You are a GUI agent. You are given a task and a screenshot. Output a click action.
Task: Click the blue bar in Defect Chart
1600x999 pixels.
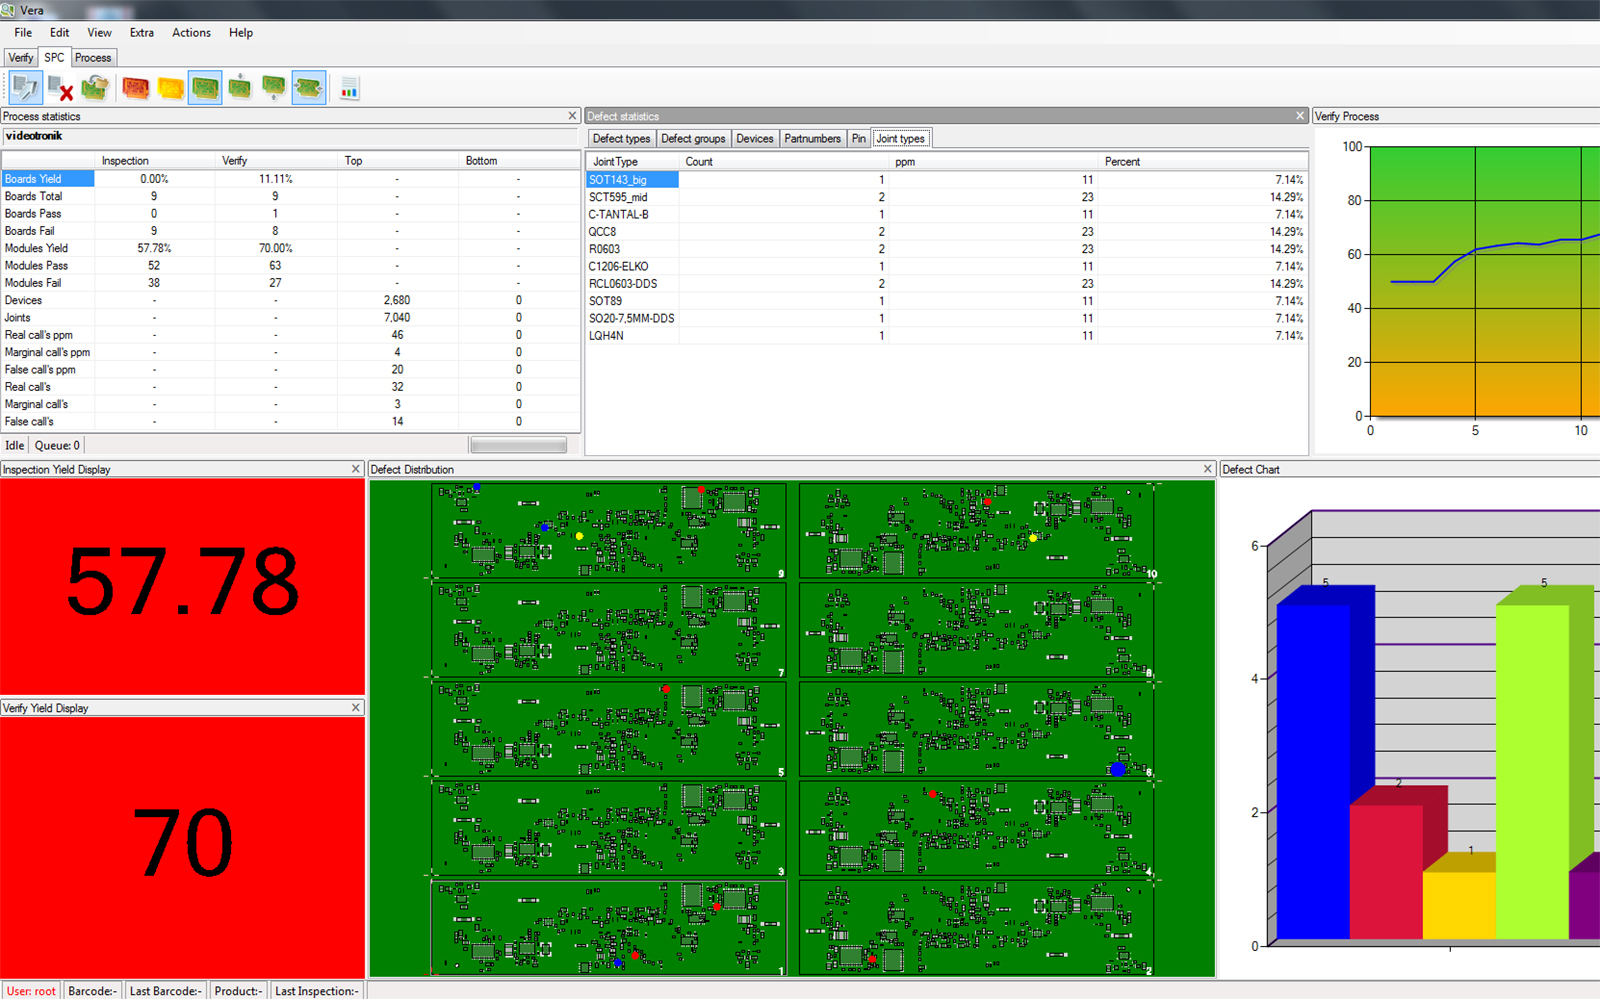point(1312,770)
